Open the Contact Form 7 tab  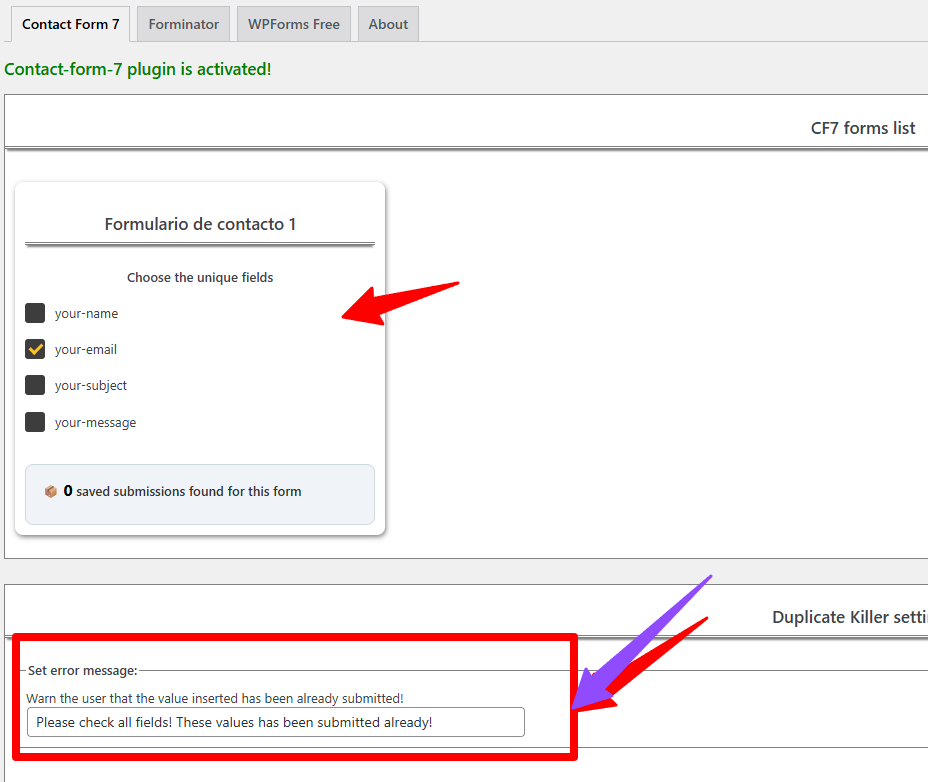70,24
